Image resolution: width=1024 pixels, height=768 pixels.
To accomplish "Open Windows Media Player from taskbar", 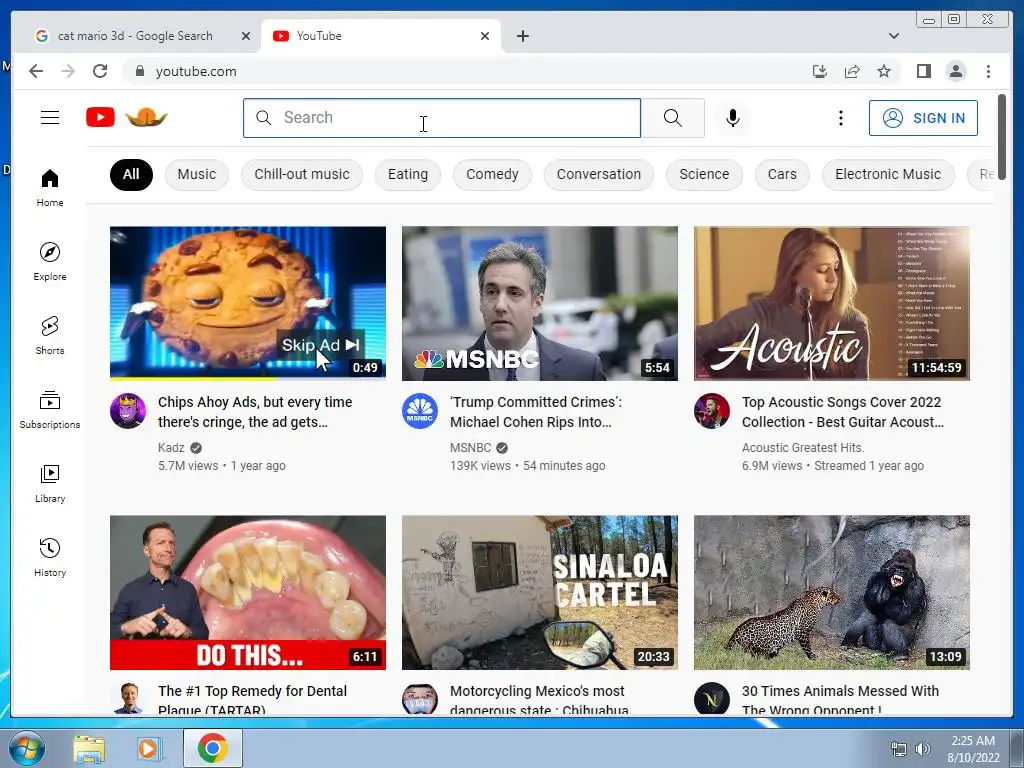I will (149, 748).
